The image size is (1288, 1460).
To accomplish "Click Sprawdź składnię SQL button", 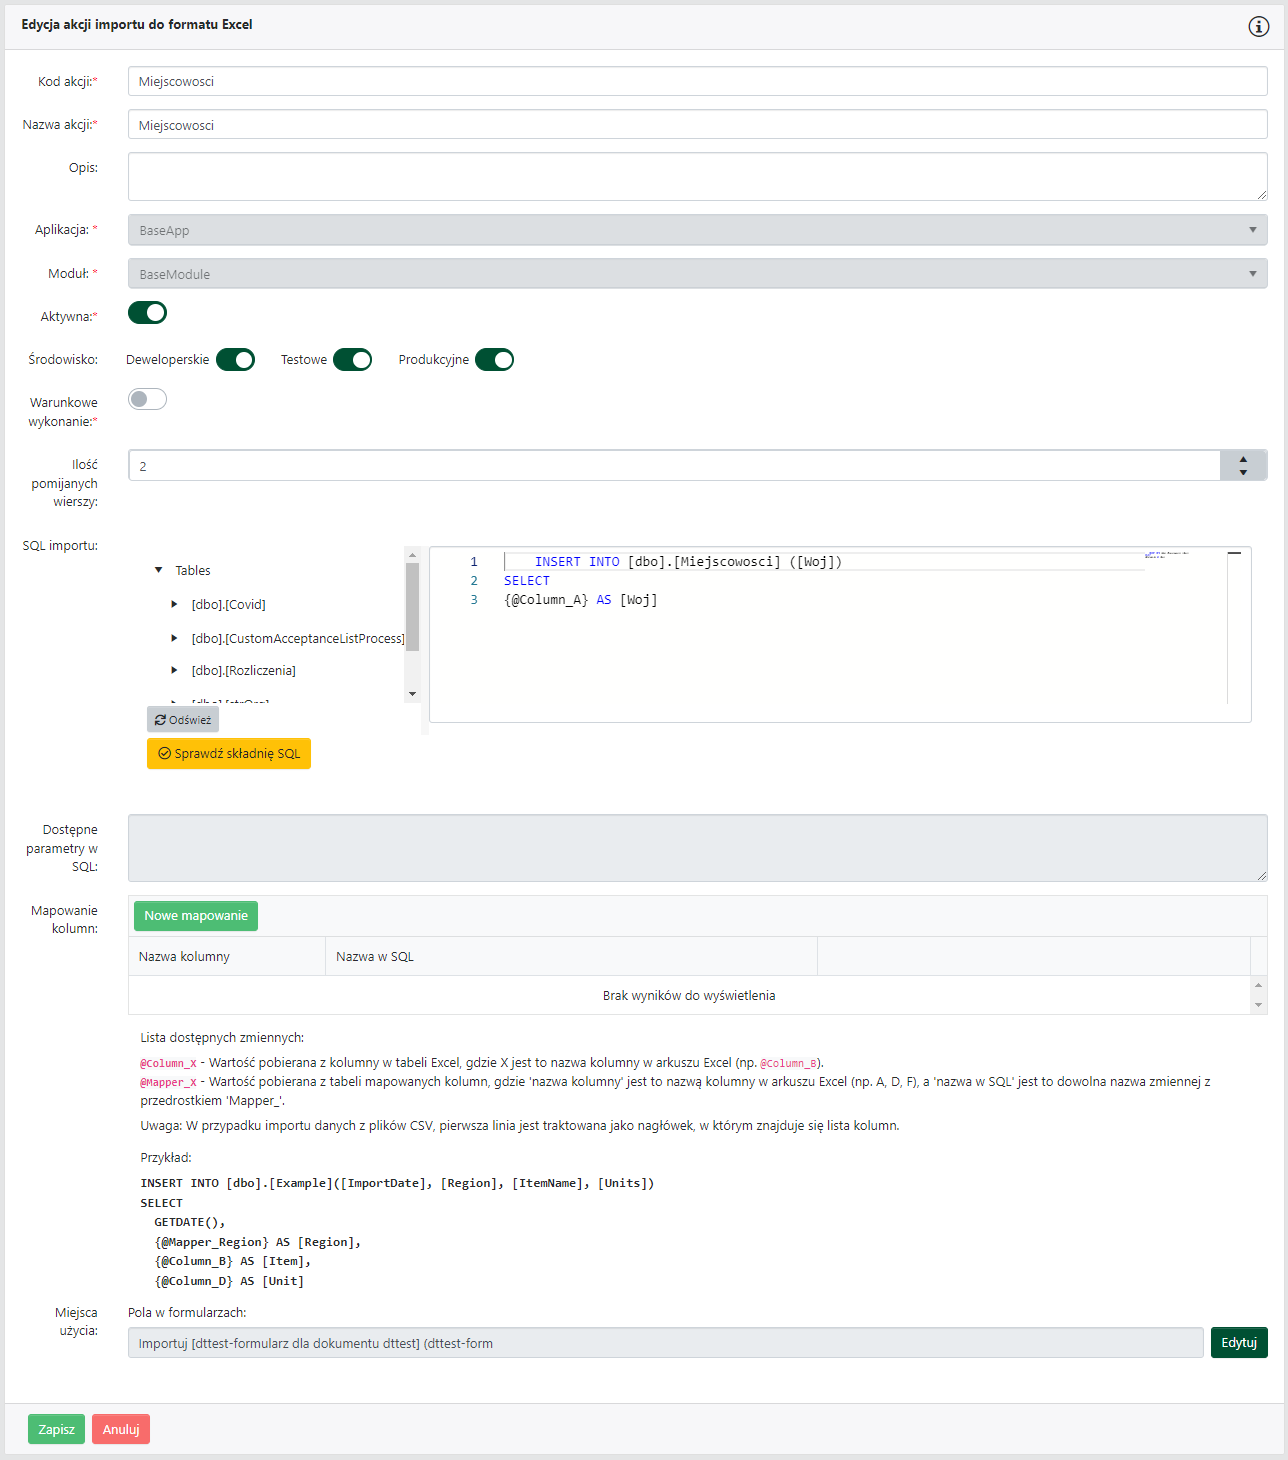I will (x=229, y=754).
